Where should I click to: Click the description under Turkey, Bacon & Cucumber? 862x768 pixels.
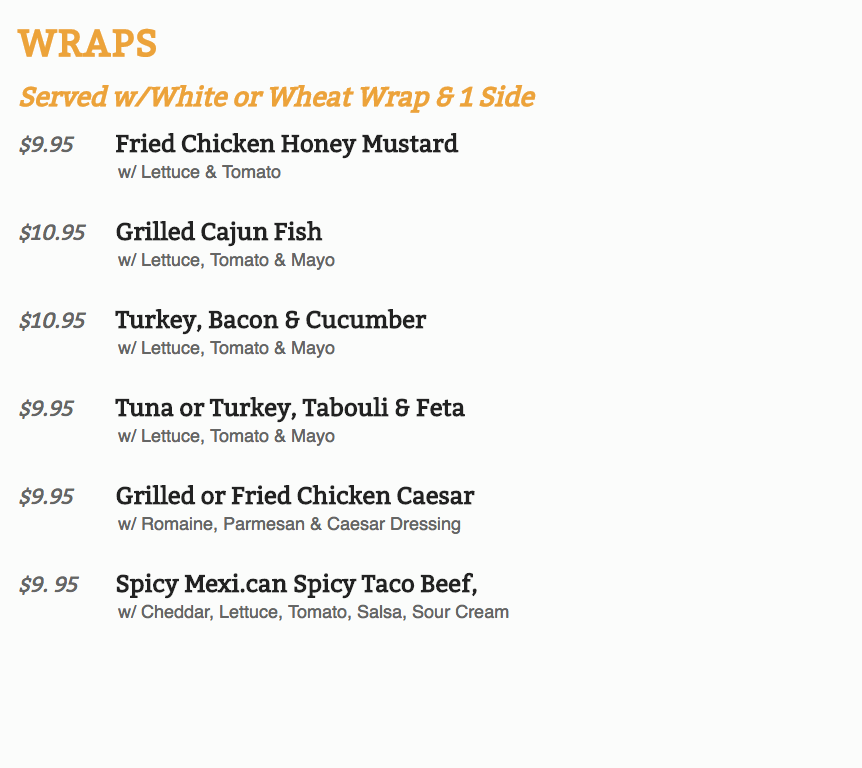pos(226,348)
